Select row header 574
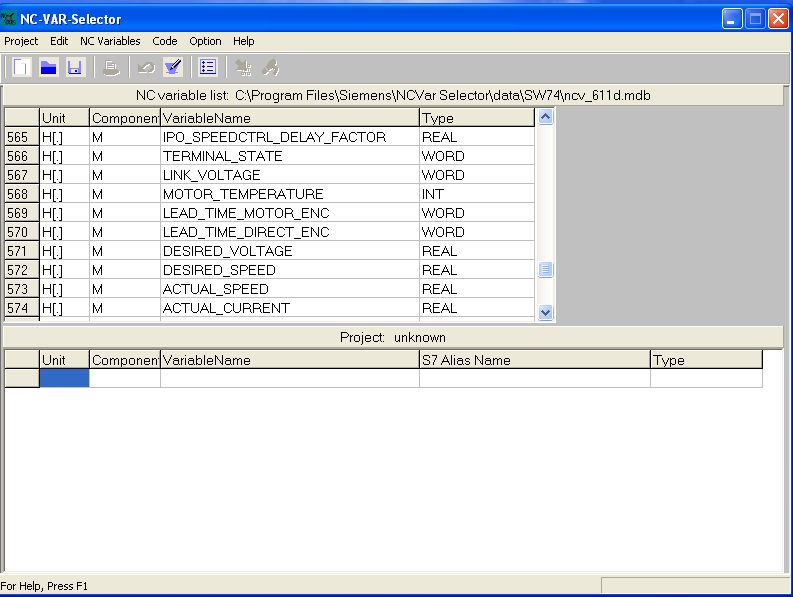This screenshot has height=597, width=793. pos(22,308)
